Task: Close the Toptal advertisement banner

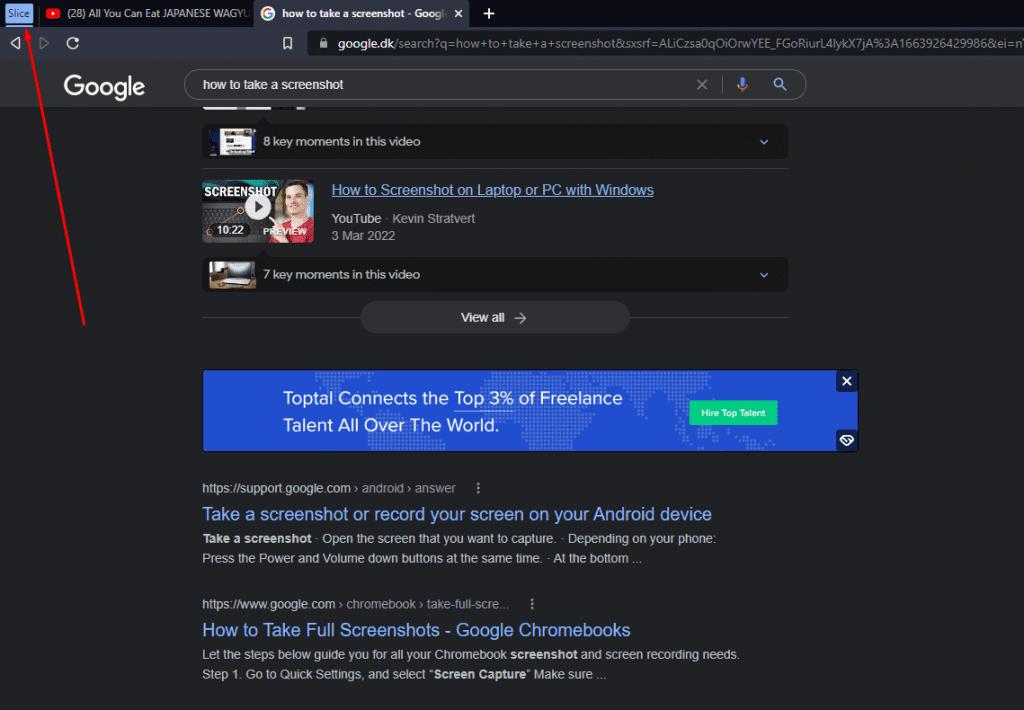Action: (x=846, y=381)
